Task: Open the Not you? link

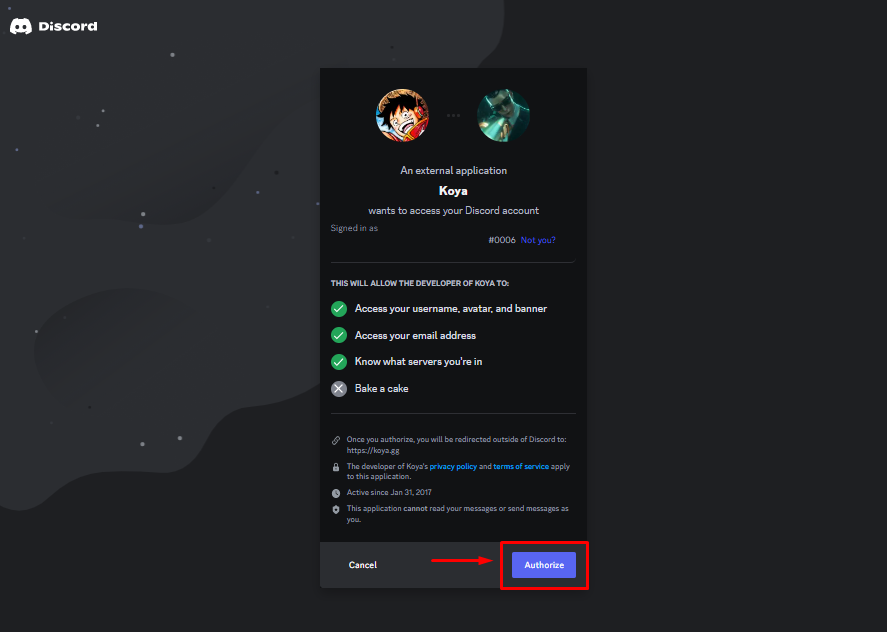Action: coord(538,240)
